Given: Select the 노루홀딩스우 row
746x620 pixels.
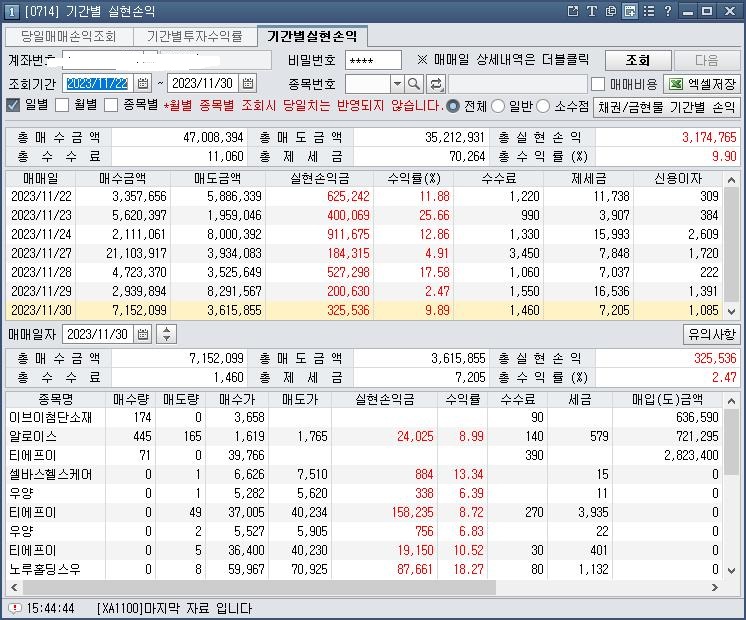Looking at the screenshot, I should coord(365,569).
